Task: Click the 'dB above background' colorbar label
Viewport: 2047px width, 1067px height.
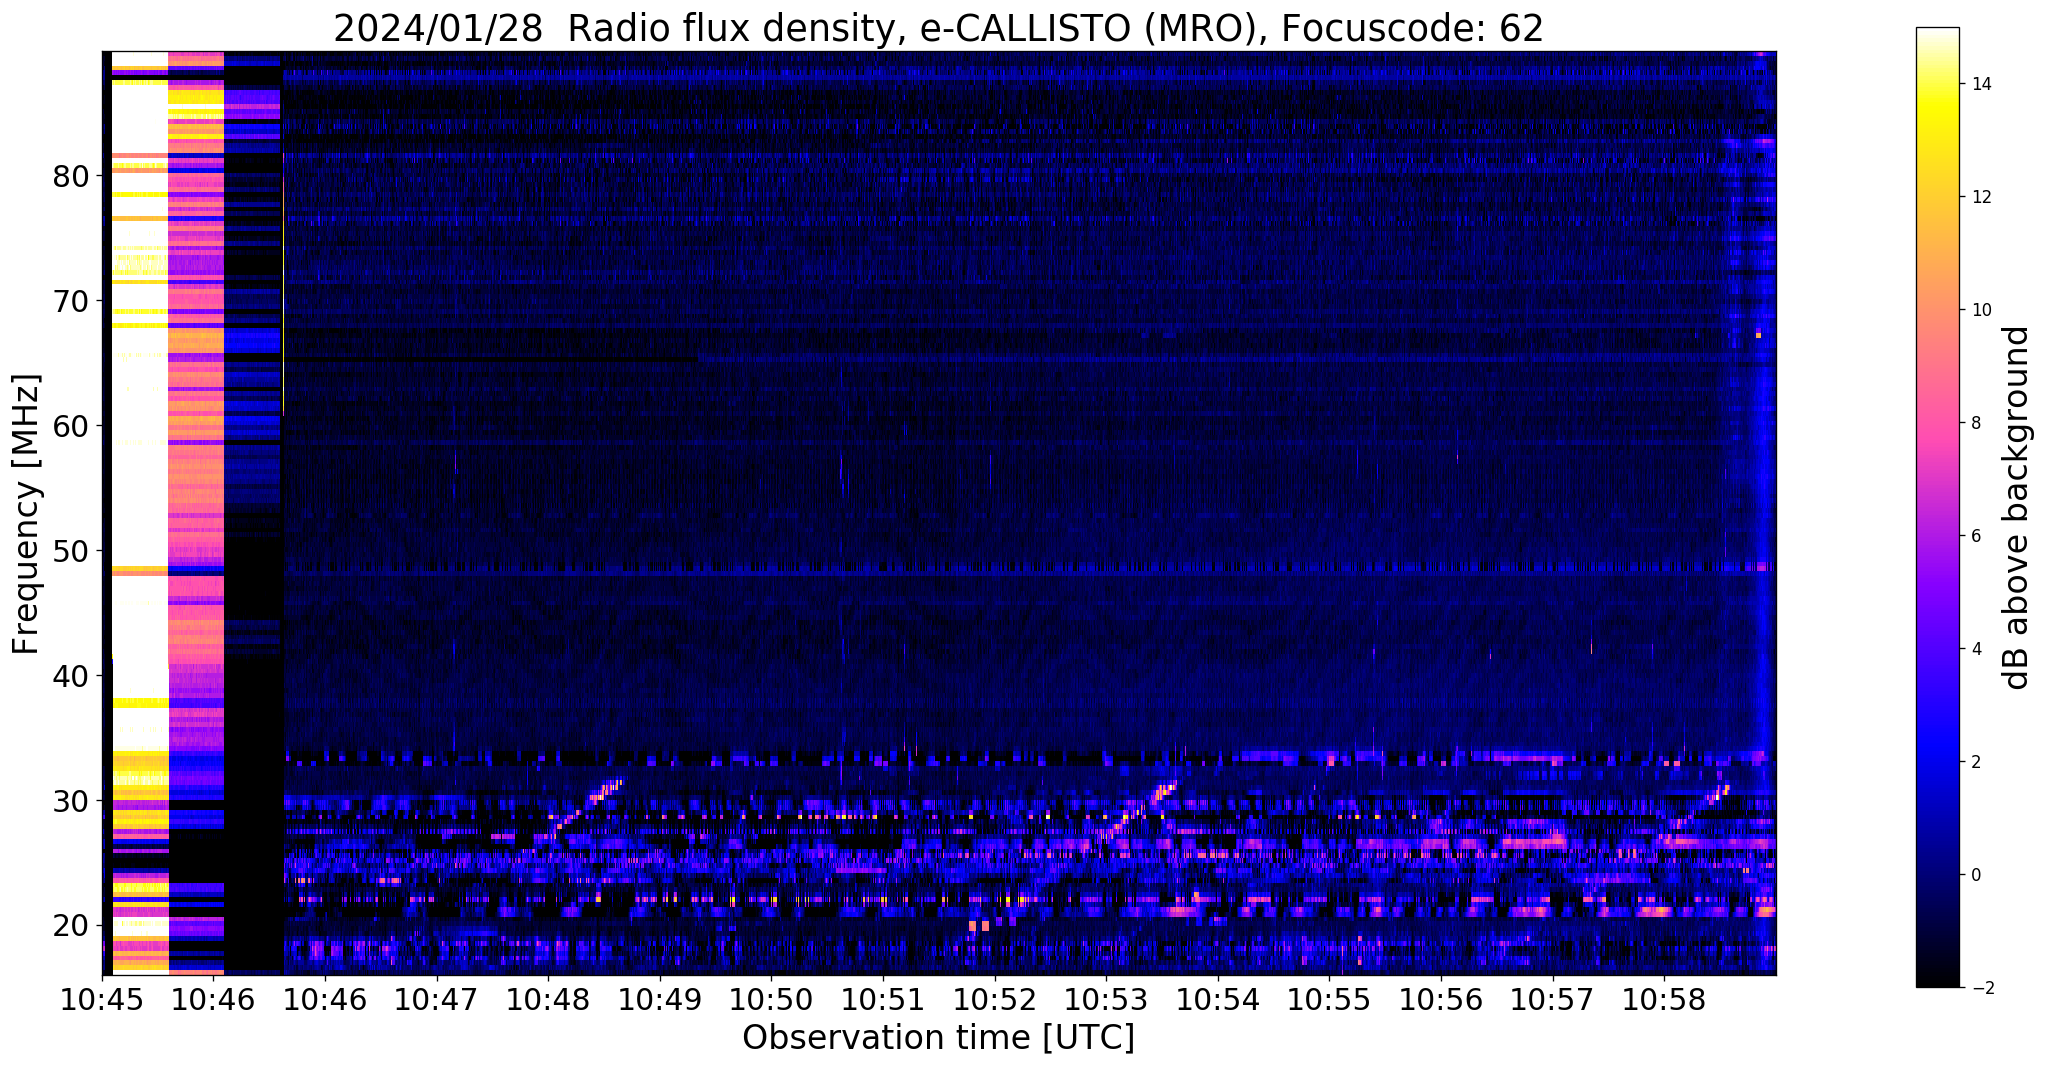Action: 2016,507
